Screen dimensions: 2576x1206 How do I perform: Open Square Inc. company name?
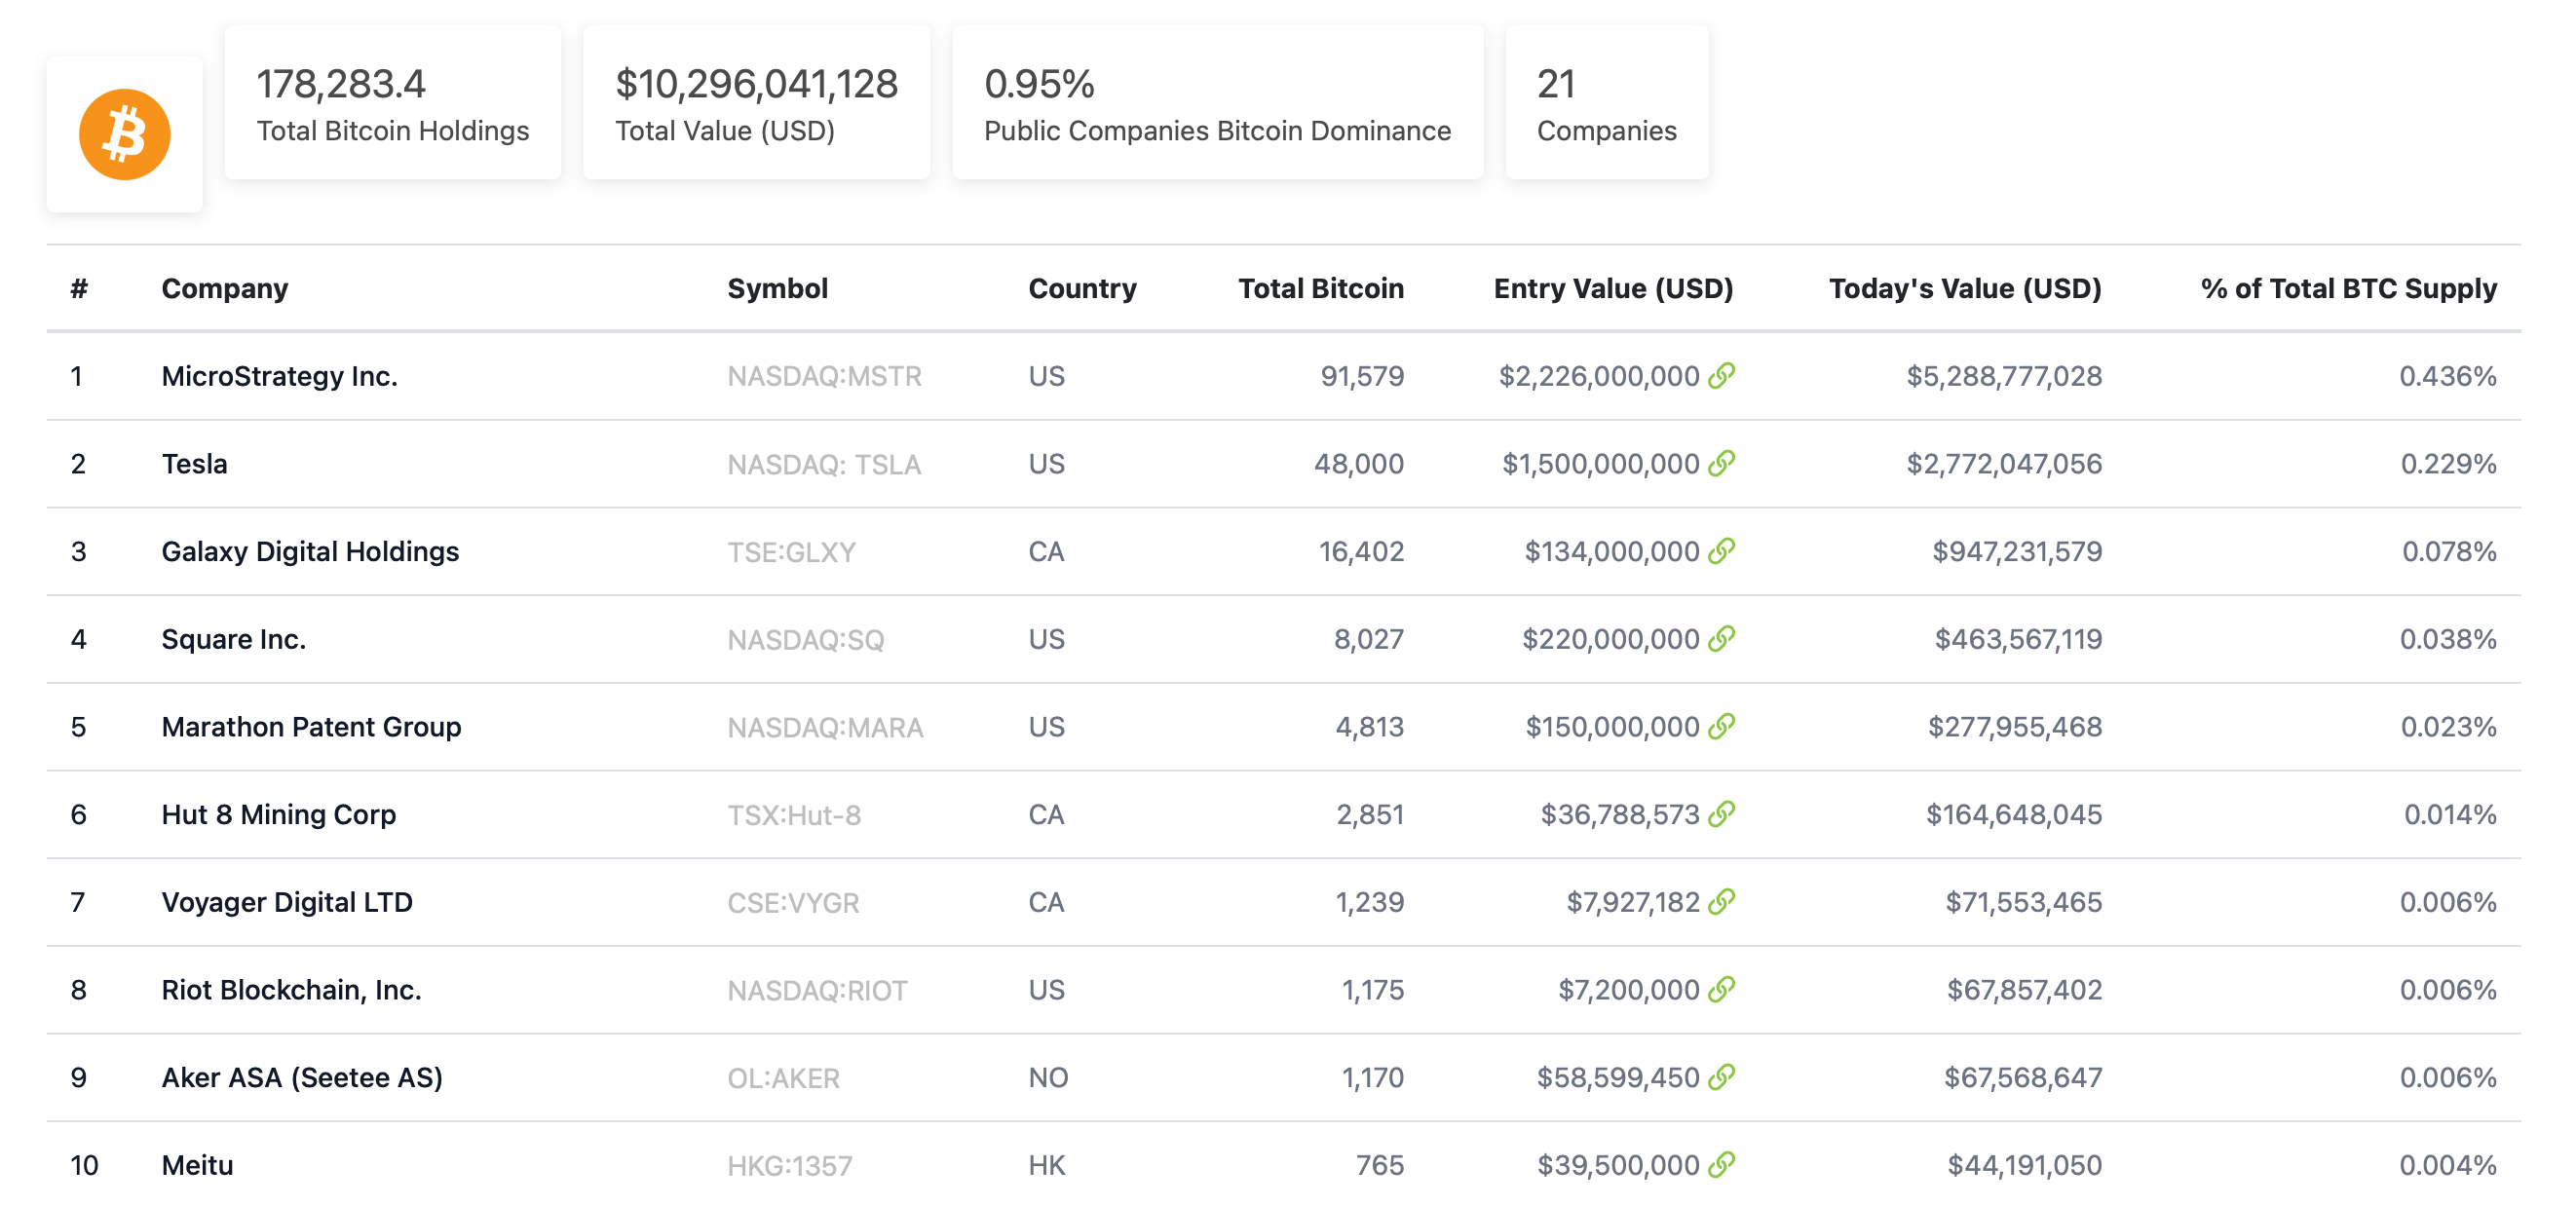(x=234, y=639)
